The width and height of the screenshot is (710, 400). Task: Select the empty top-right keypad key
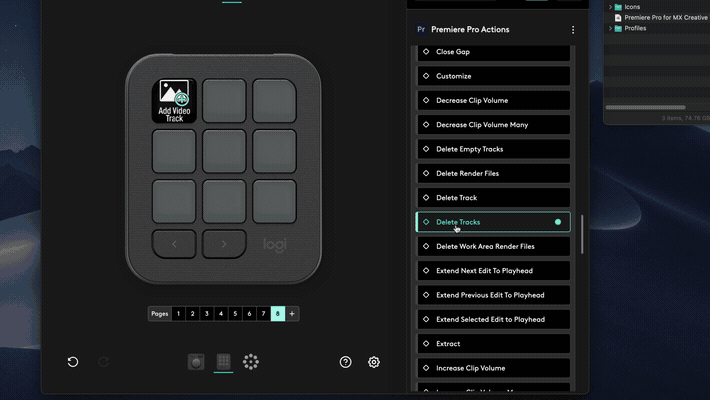274,101
